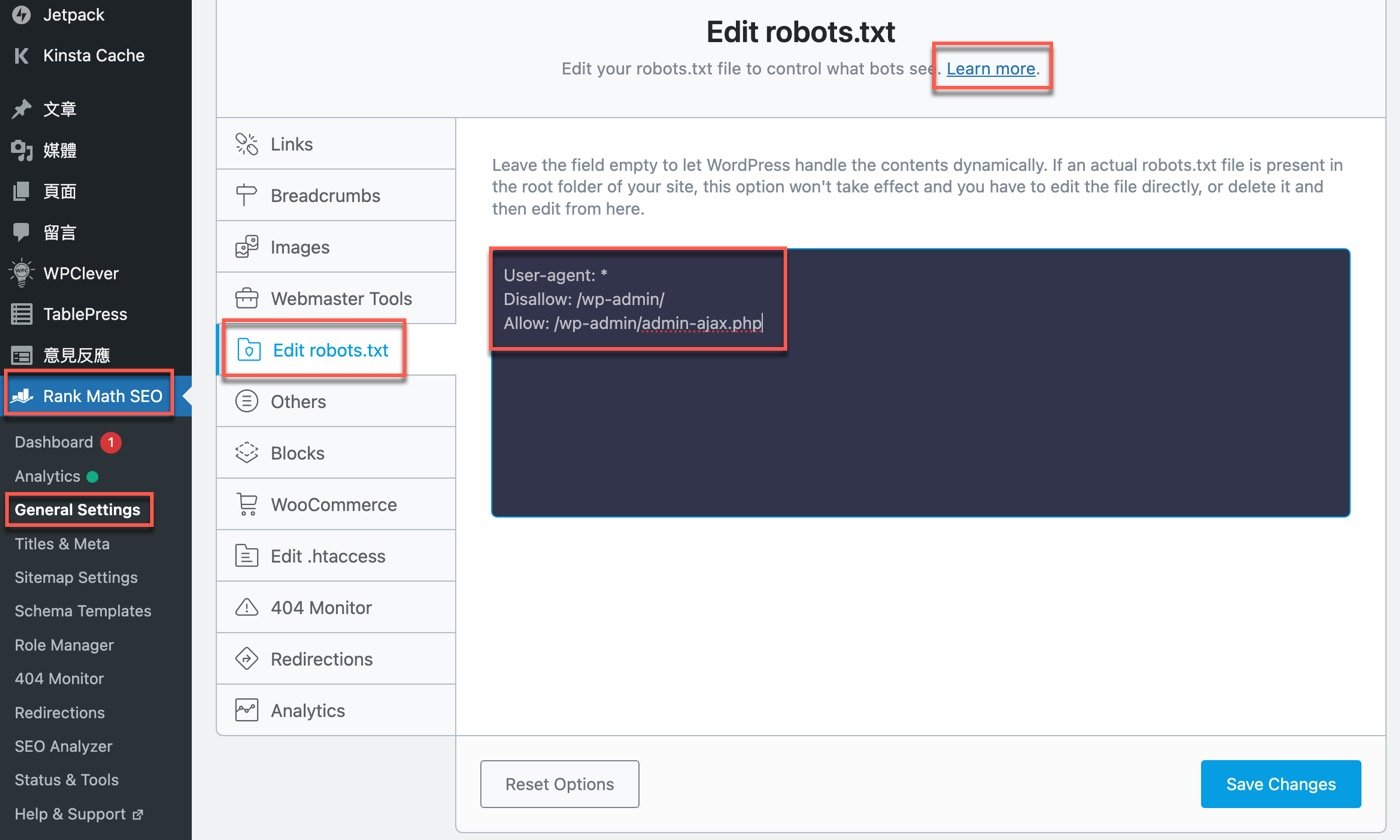Click the 404 Monitor warning triangle icon

[247, 607]
